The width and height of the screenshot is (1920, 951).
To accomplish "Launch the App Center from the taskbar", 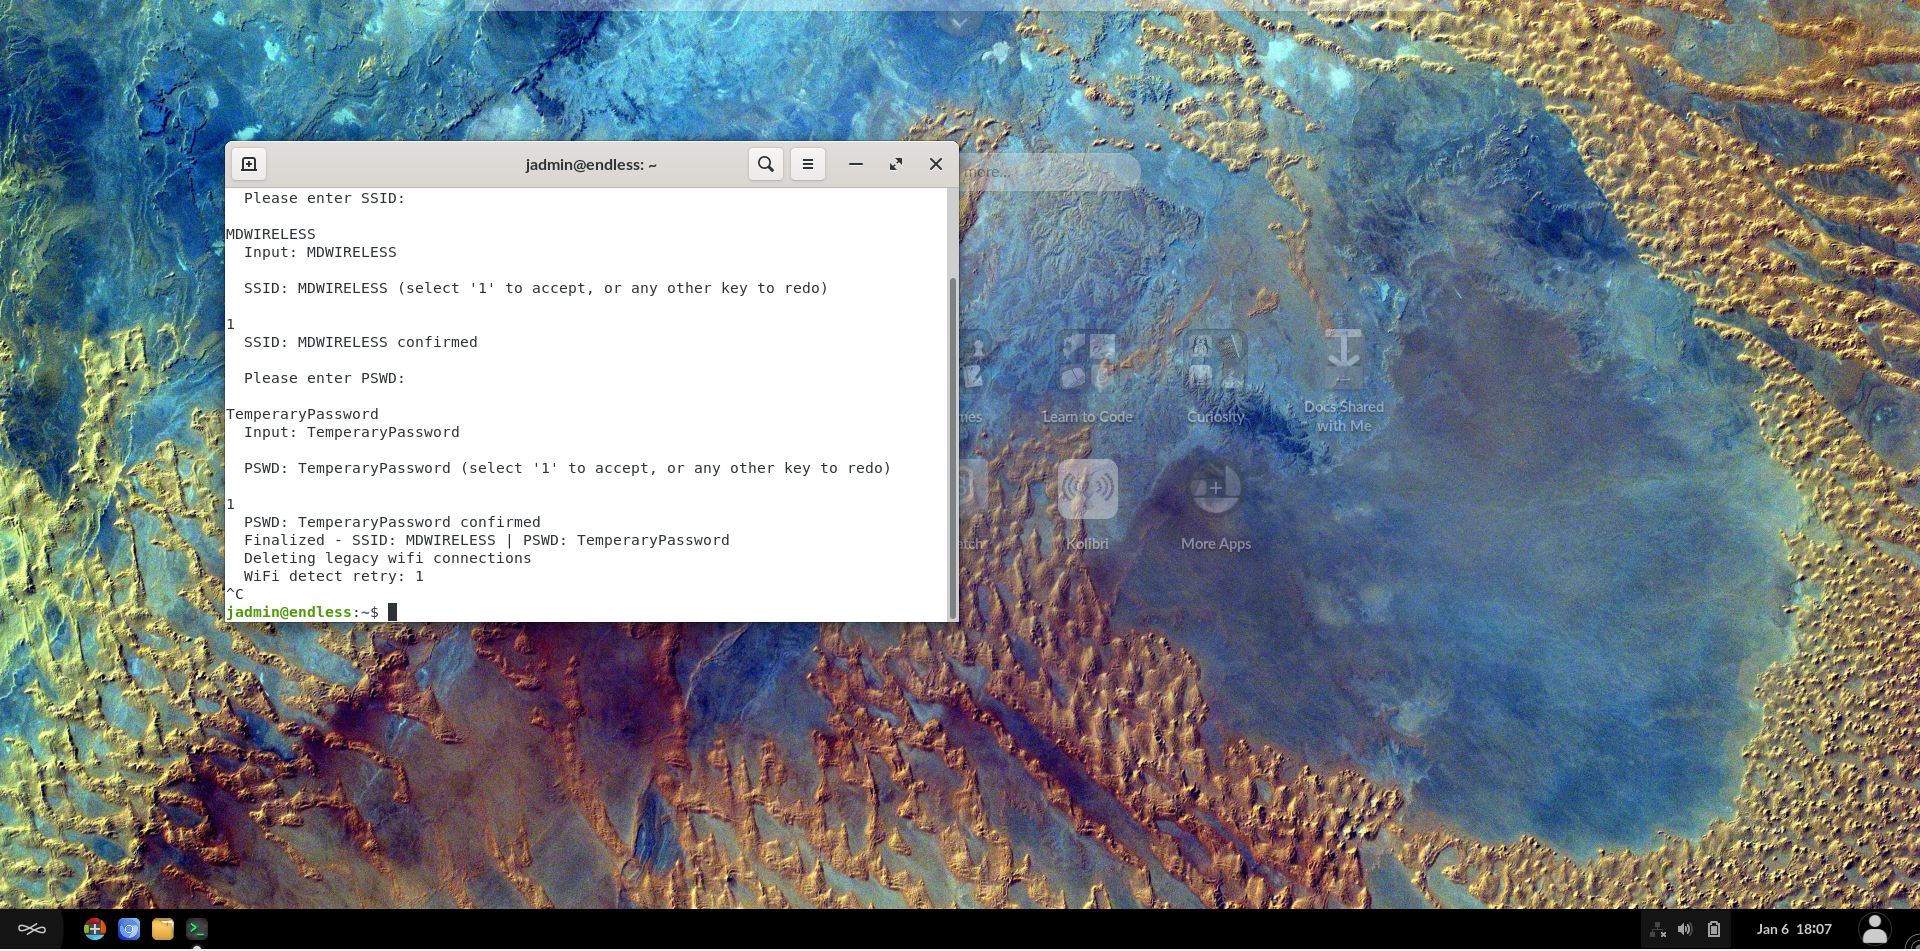I will pos(95,929).
